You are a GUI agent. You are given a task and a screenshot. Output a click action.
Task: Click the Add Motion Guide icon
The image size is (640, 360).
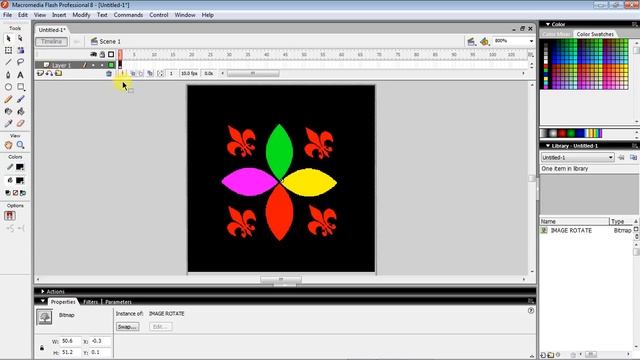tap(49, 73)
